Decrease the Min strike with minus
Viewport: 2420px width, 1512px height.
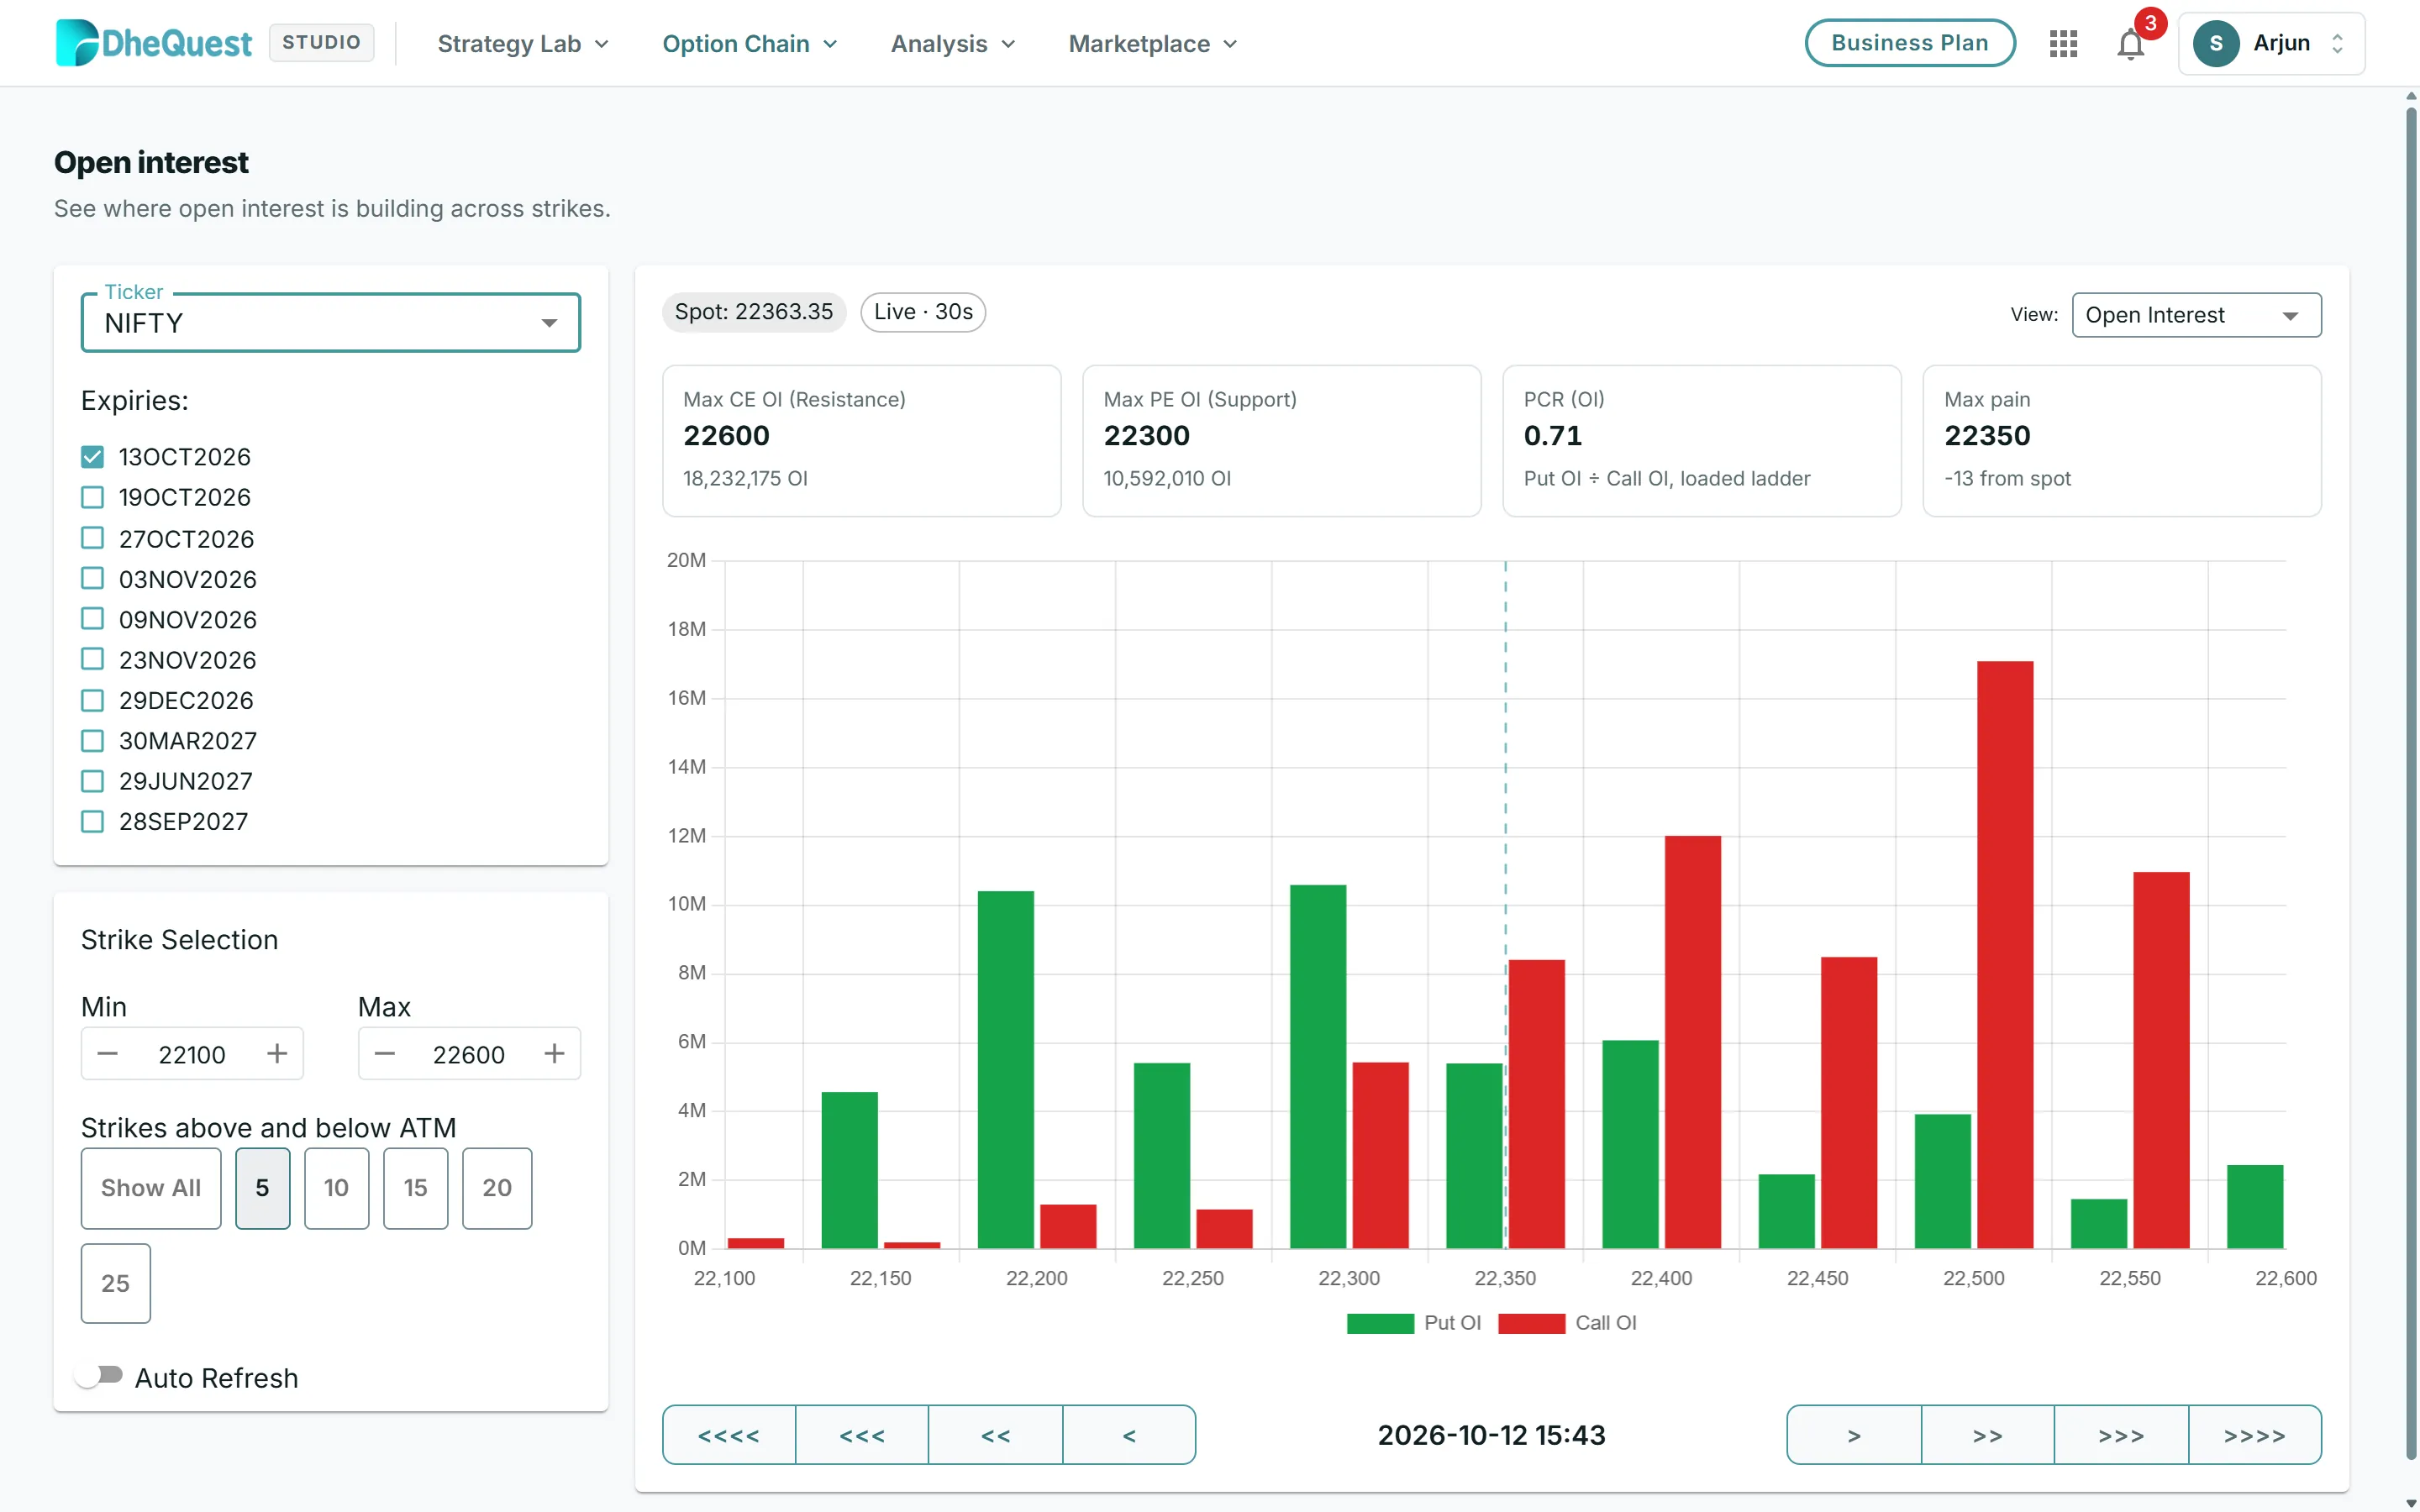[x=108, y=1054]
